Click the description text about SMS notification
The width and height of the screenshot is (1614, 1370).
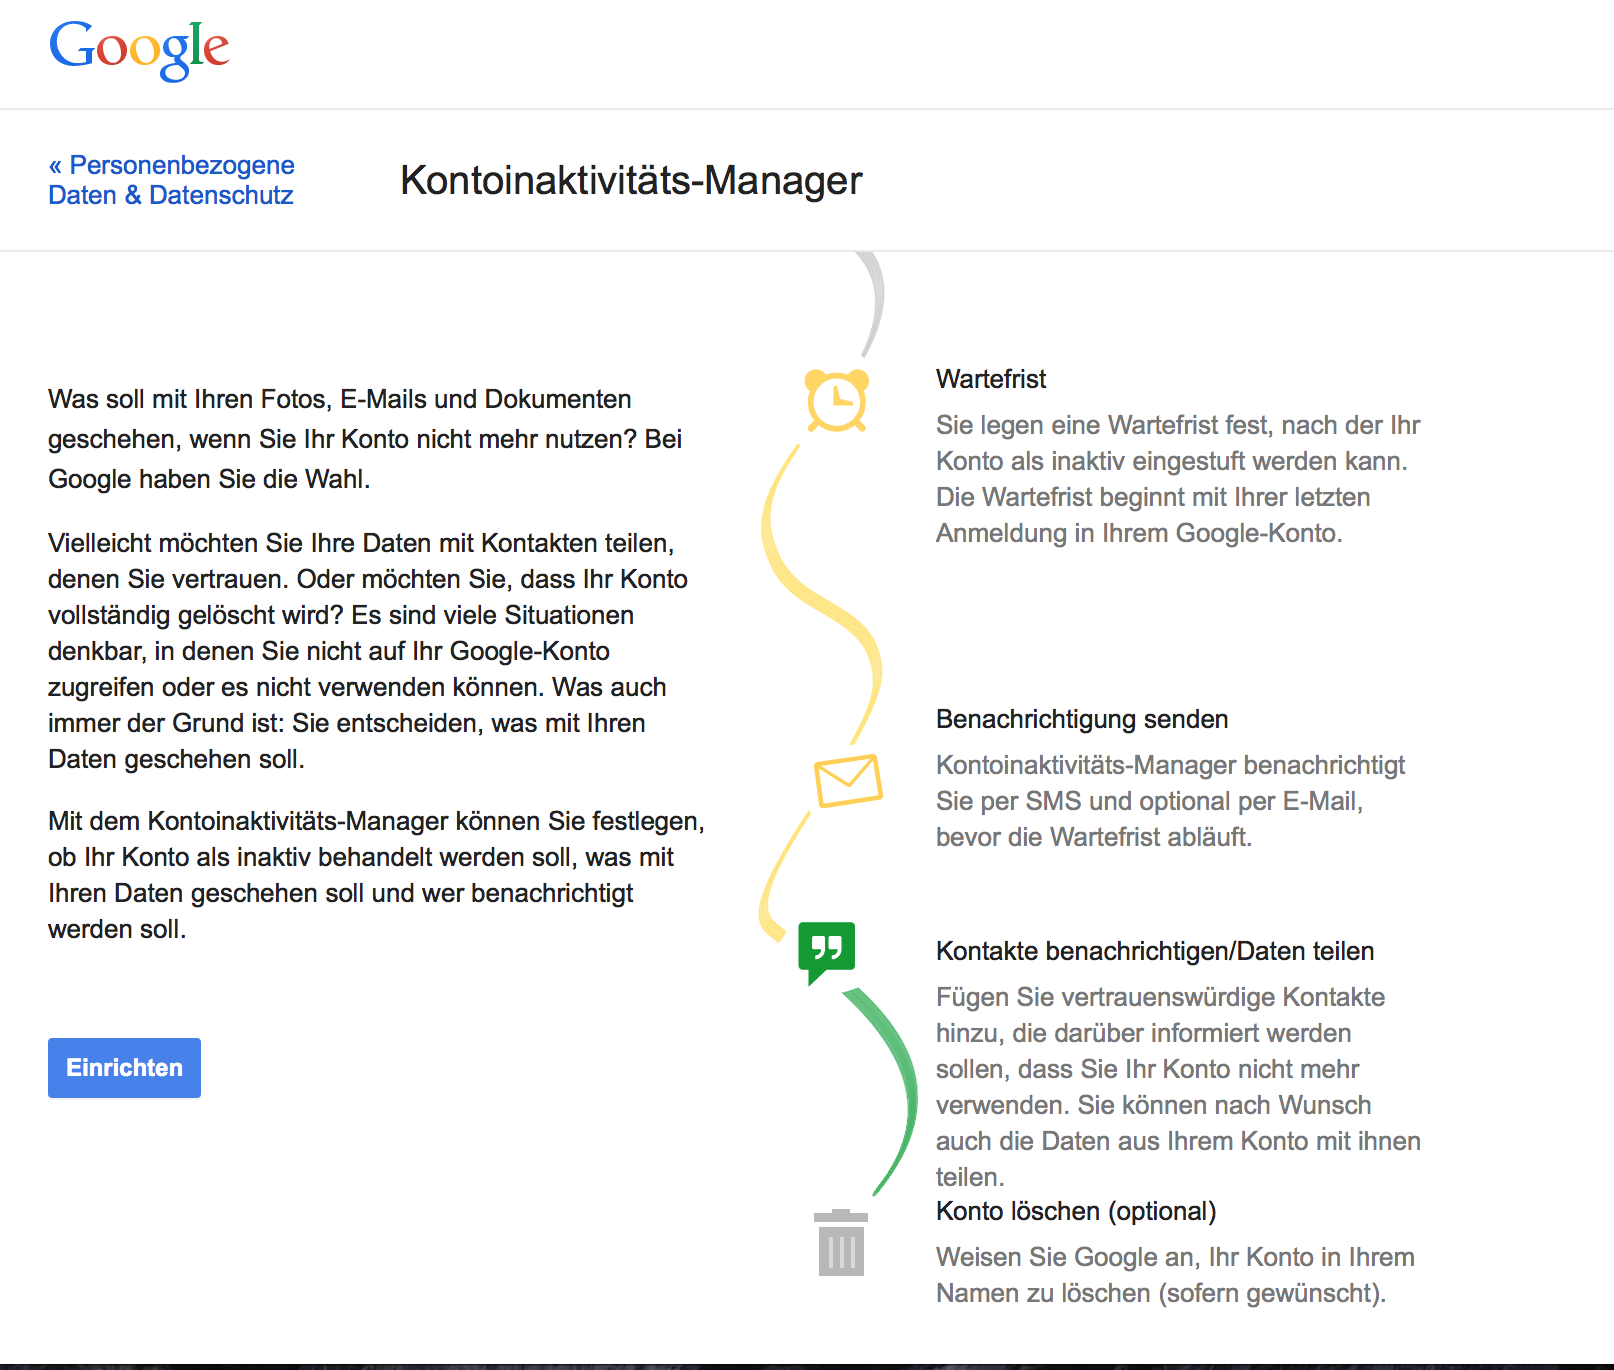click(x=1169, y=801)
